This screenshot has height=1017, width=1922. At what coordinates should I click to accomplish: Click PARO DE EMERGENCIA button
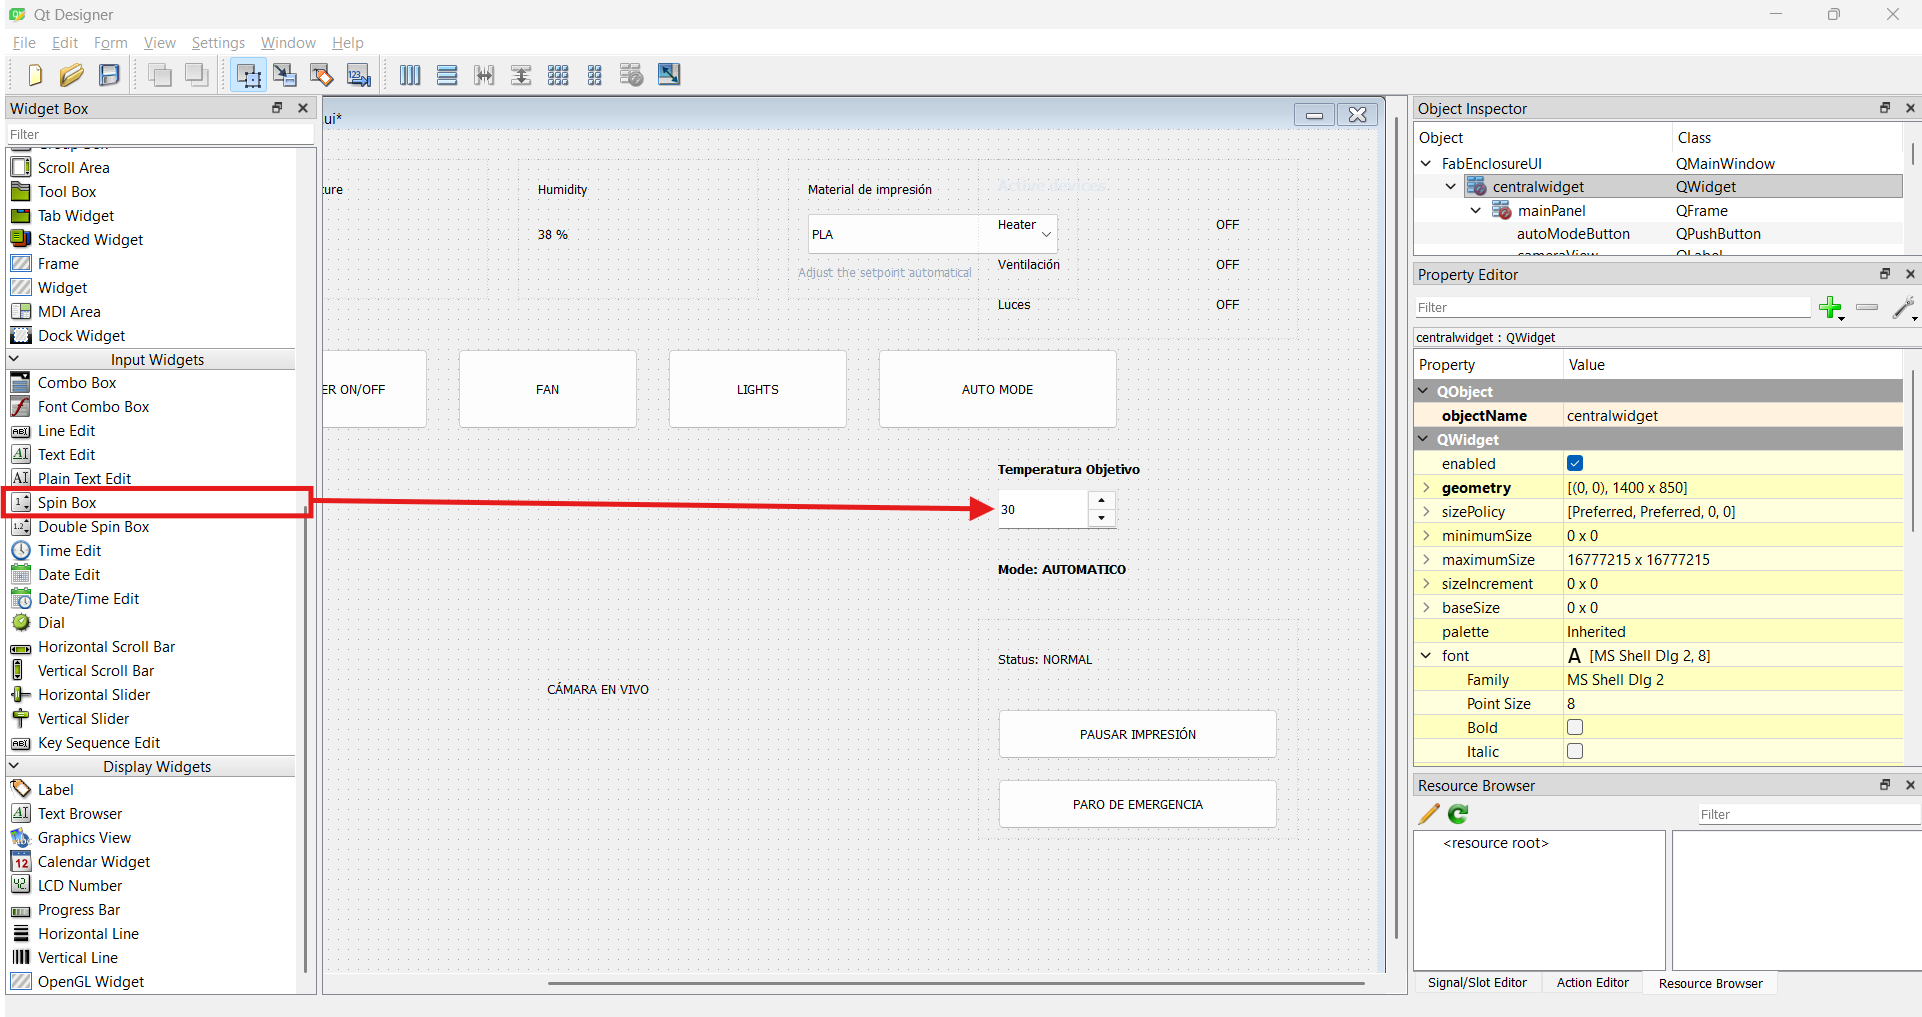click(1138, 804)
